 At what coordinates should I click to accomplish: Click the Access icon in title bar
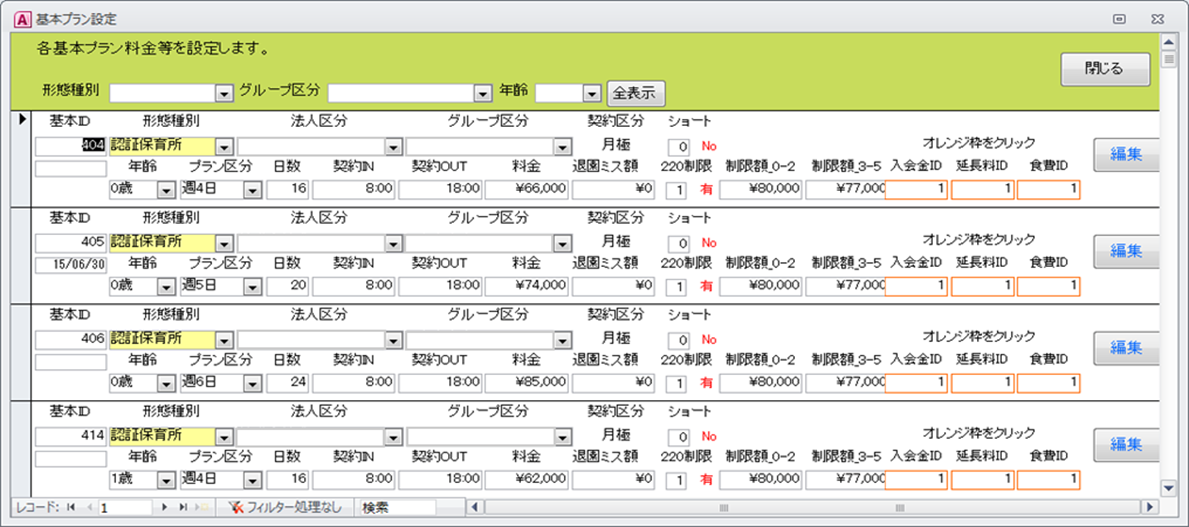12,17
